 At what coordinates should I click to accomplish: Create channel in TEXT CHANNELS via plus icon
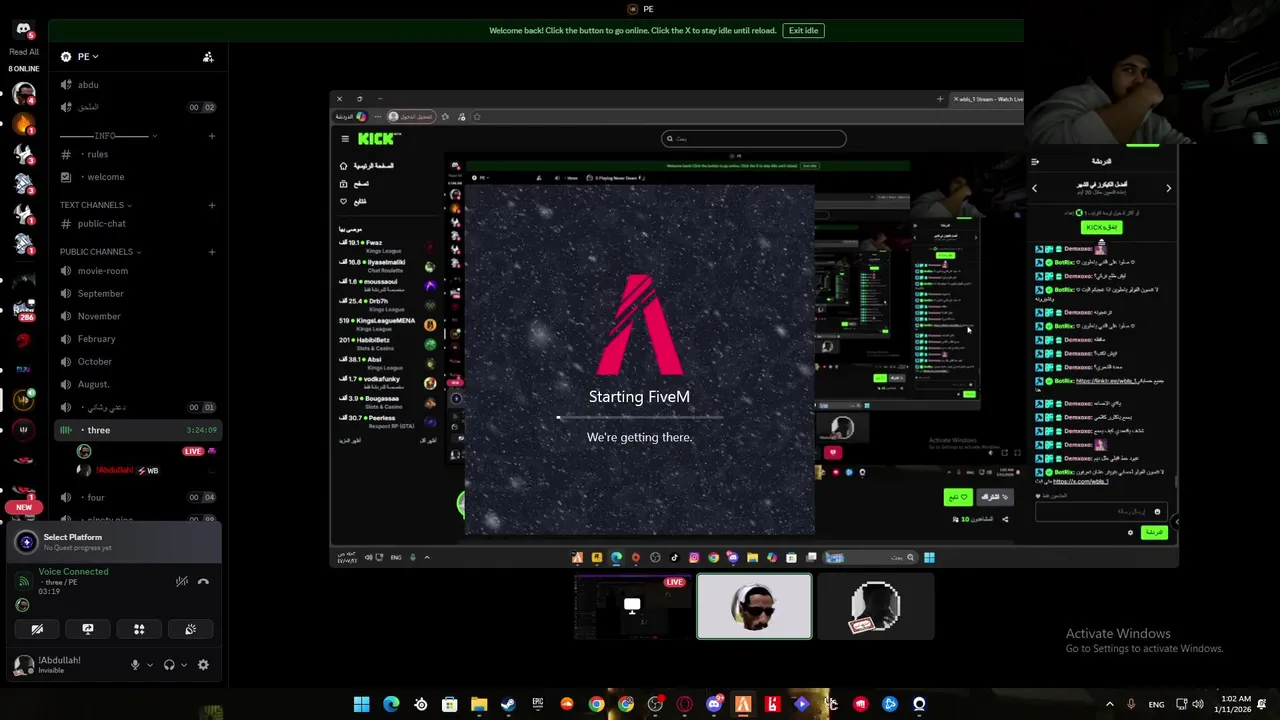(x=212, y=205)
